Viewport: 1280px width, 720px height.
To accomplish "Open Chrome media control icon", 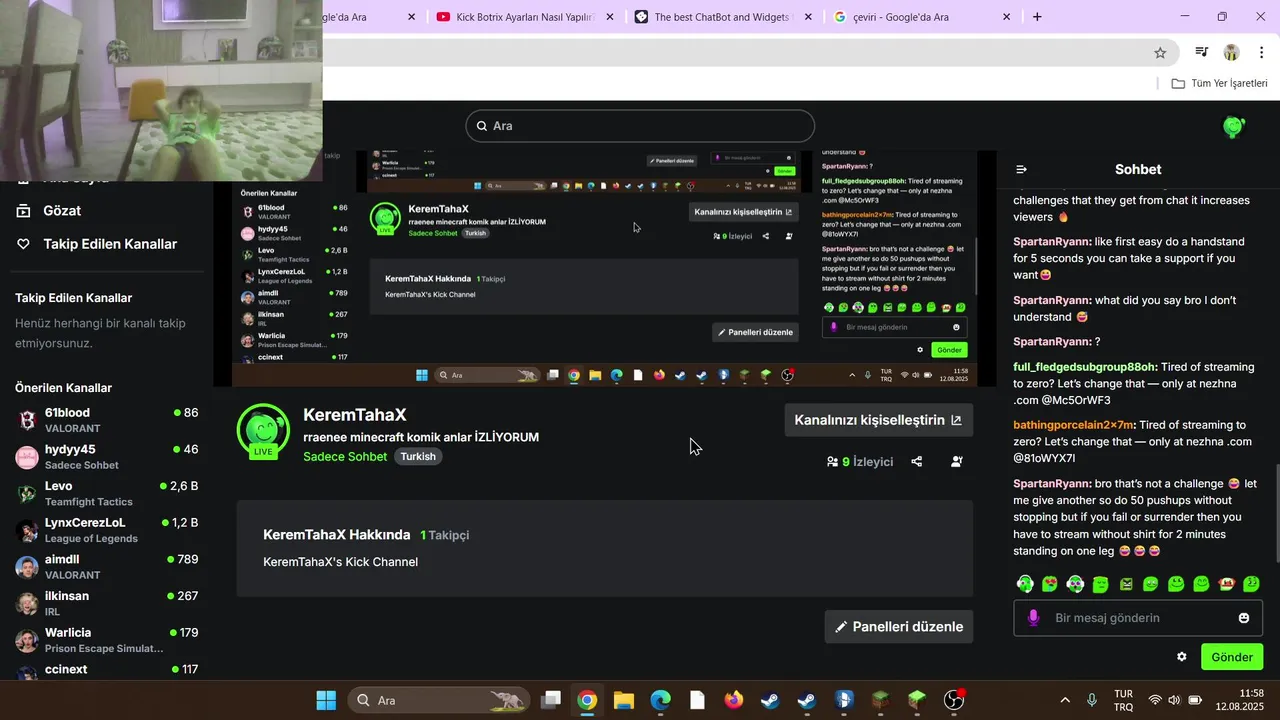I will pos(1202,53).
